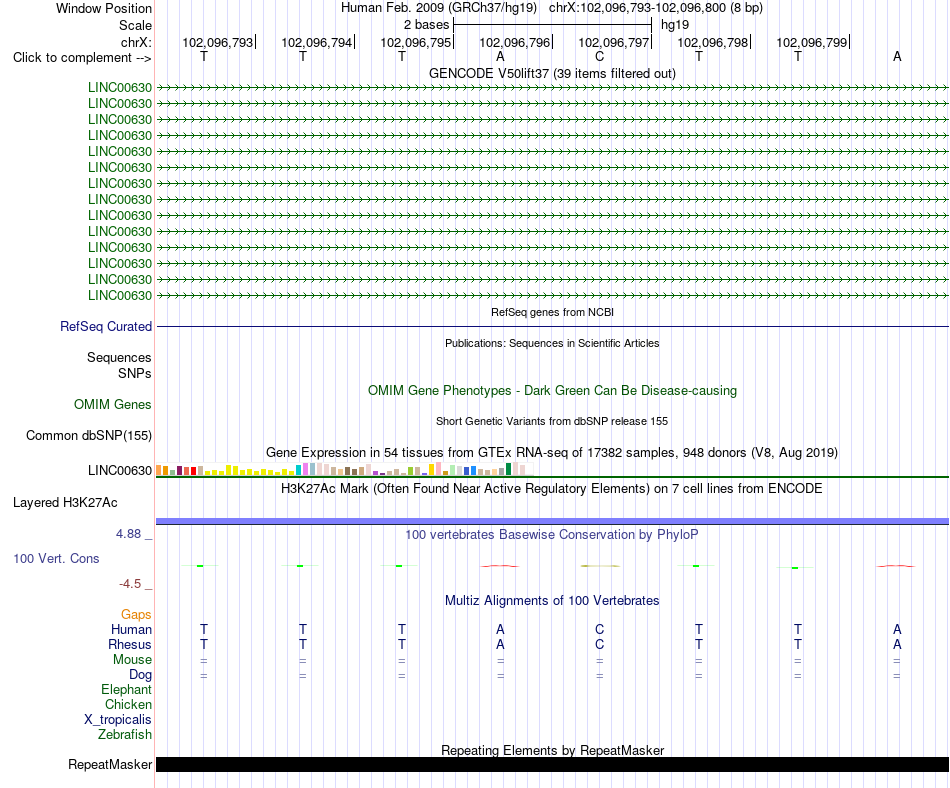The height and width of the screenshot is (788, 950).
Task: Click position label 102,096,794
Action: (x=316, y=42)
